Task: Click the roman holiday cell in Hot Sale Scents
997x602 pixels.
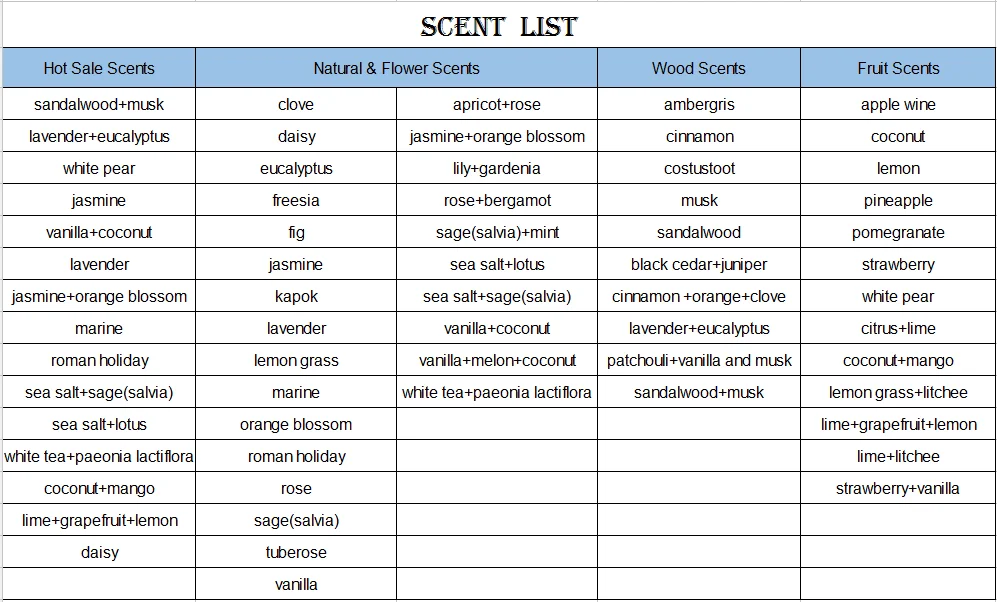Action: coord(99,360)
